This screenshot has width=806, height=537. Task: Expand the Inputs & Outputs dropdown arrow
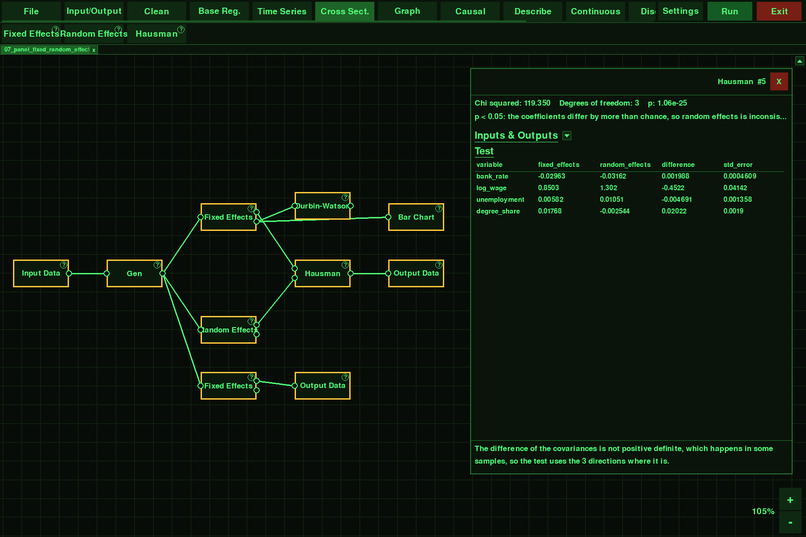click(567, 136)
